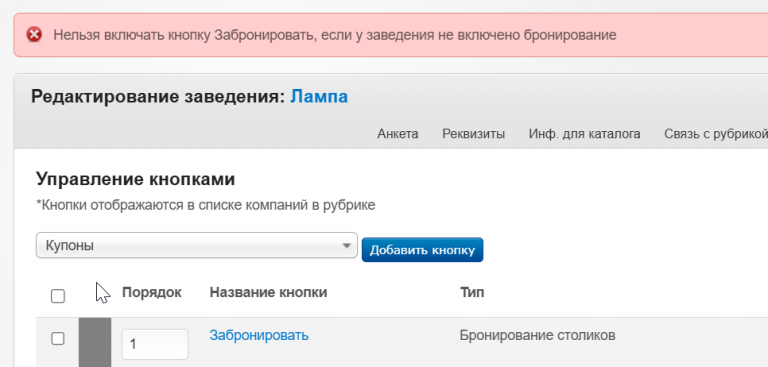This screenshot has width=768, height=367.
Task: Open the Забронировать button link
Action: pos(259,335)
